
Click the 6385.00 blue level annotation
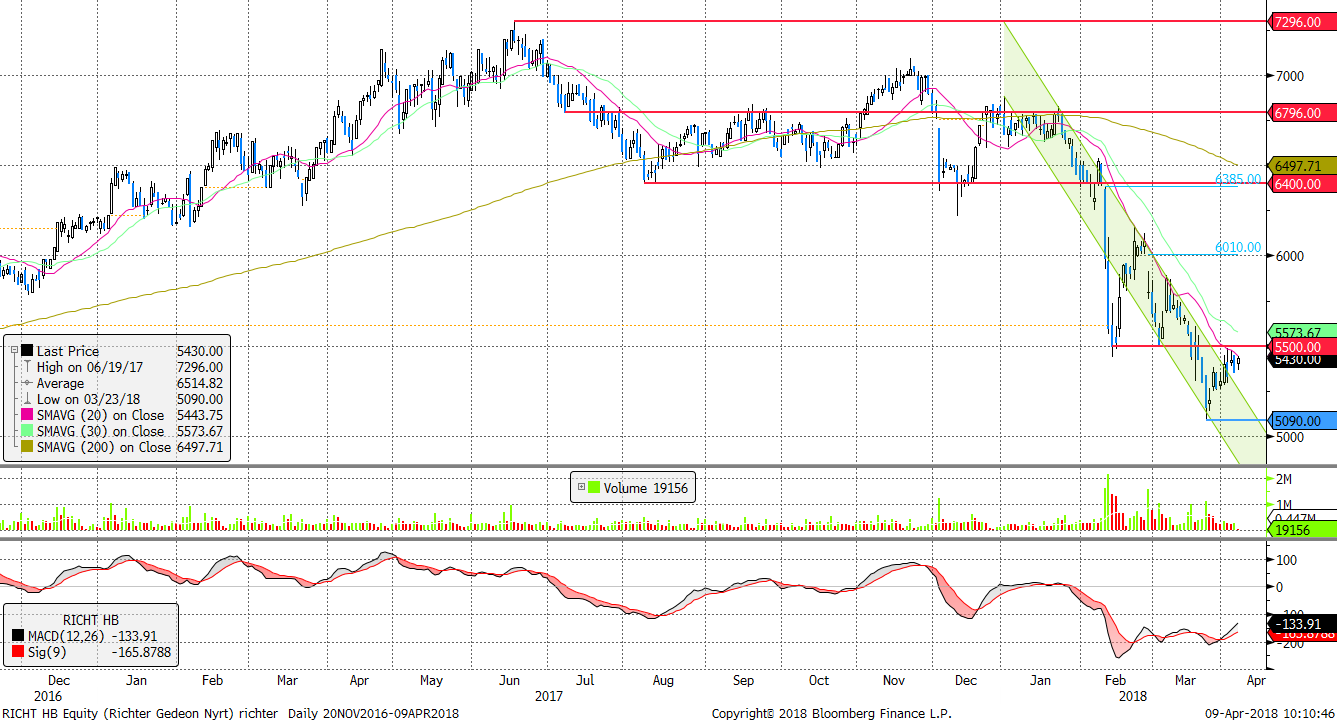click(x=1238, y=178)
